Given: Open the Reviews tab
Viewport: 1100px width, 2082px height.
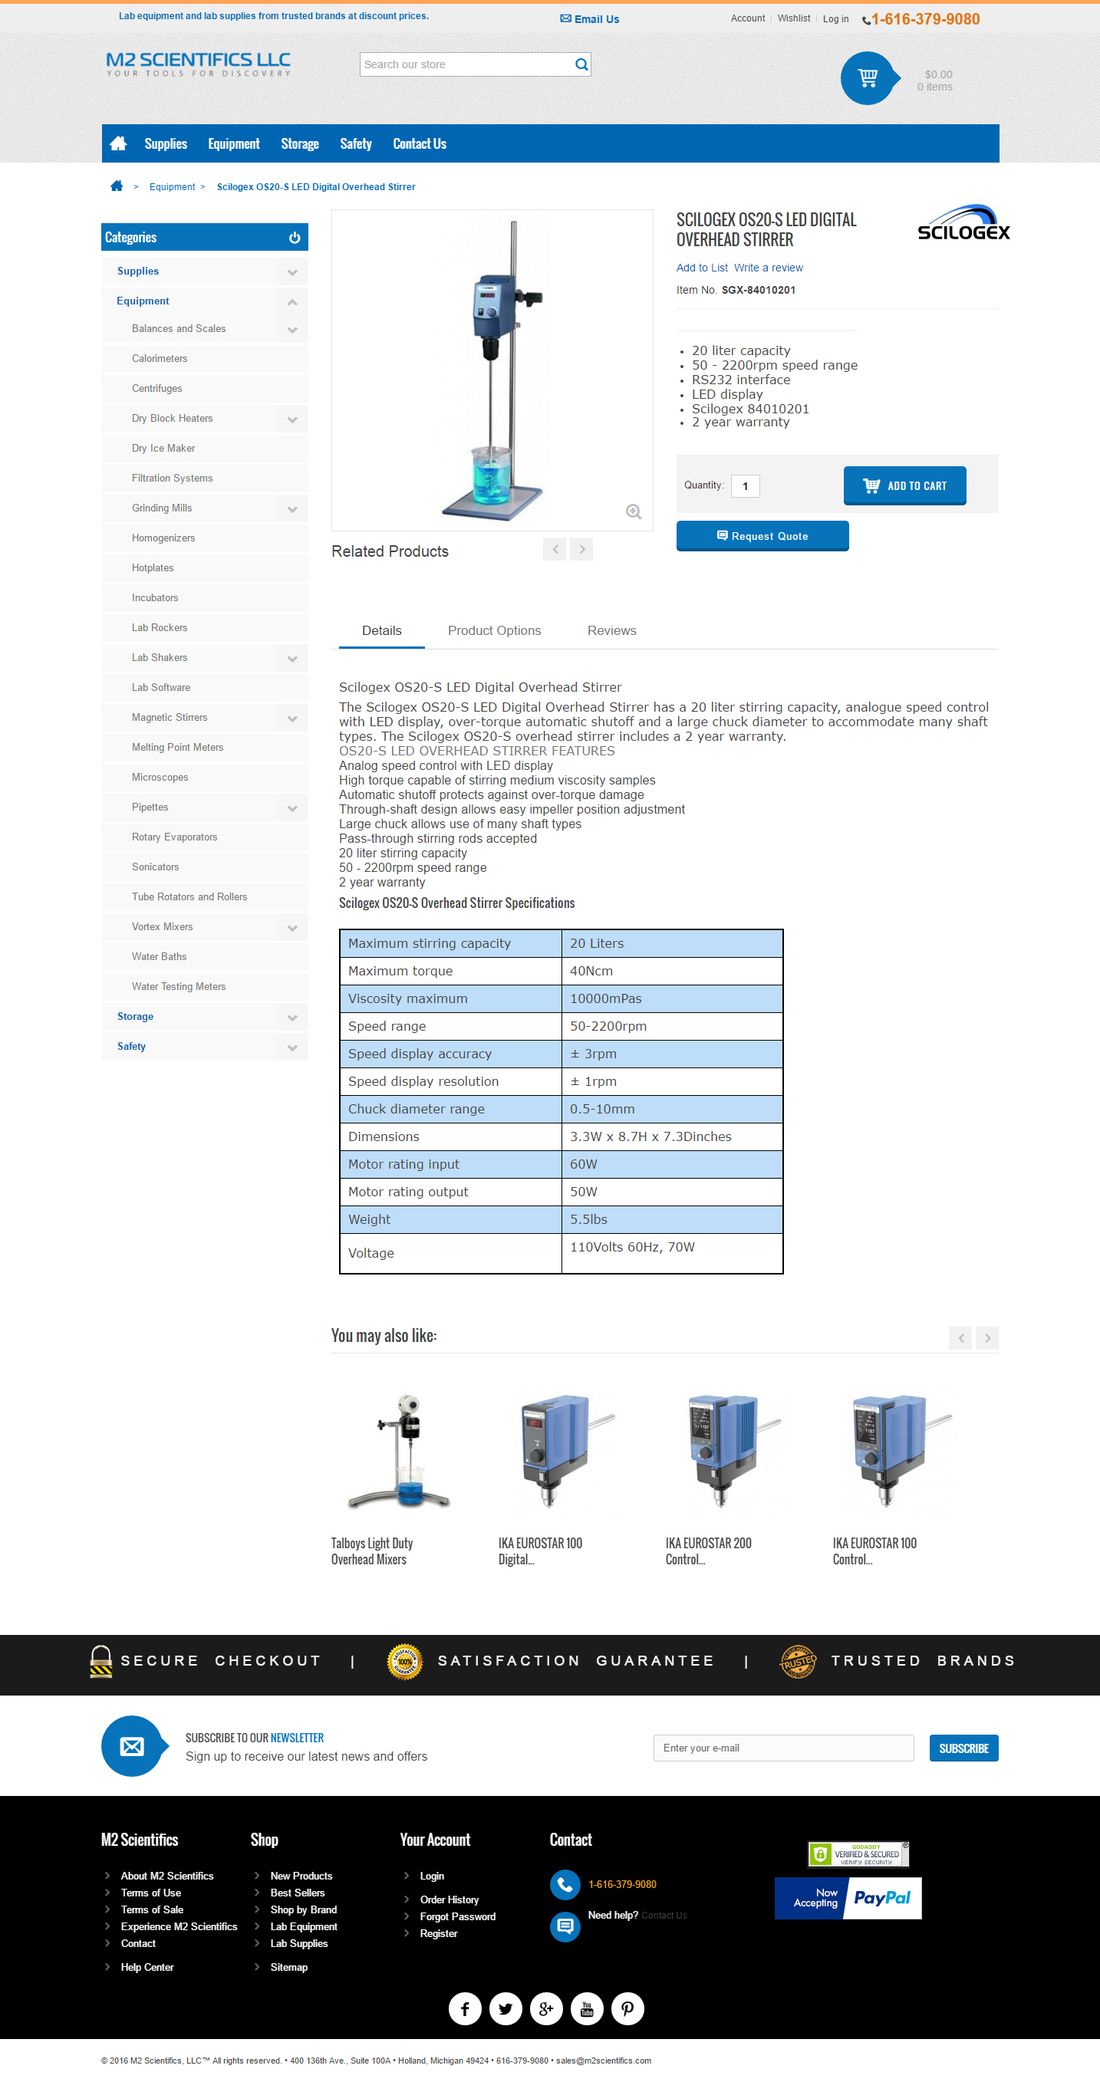Looking at the screenshot, I should (x=611, y=631).
